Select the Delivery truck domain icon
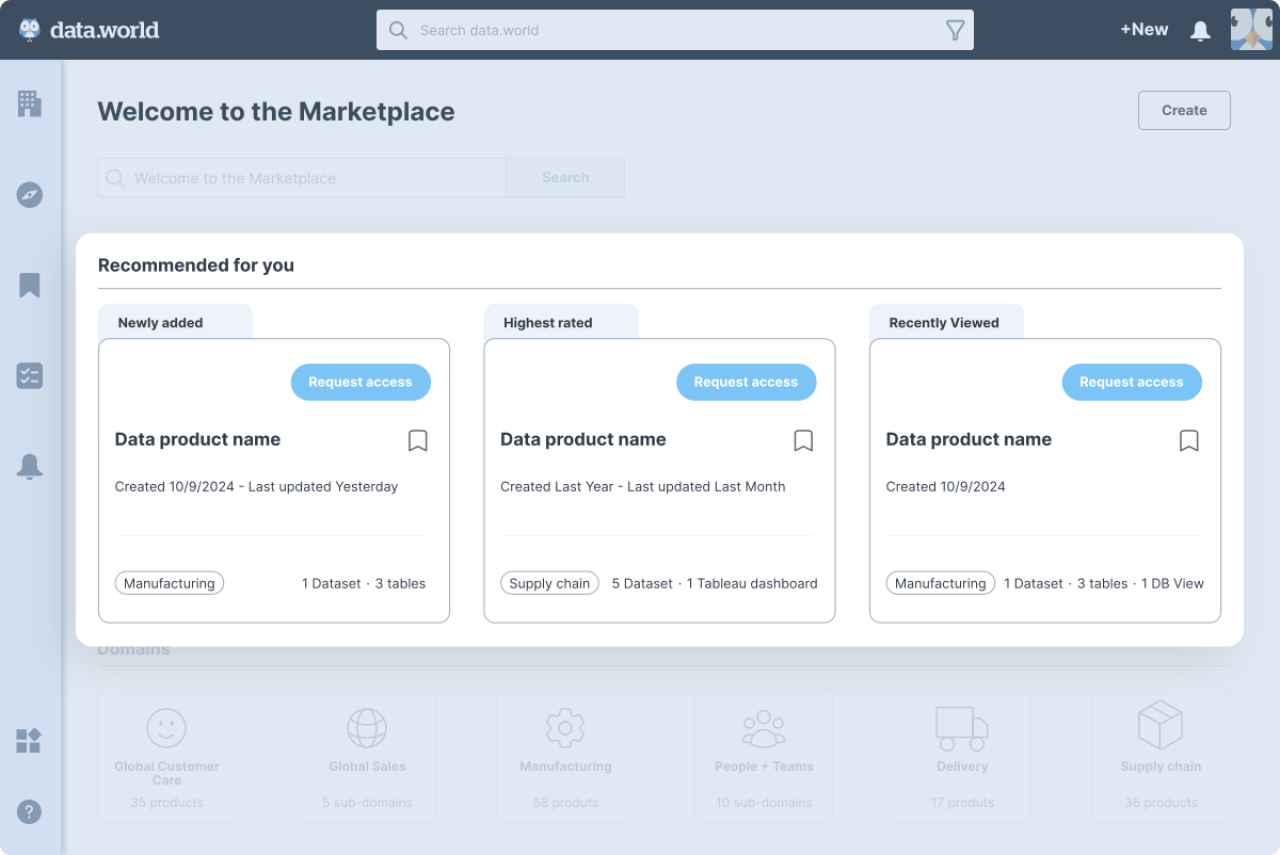This screenshot has width=1280, height=855. click(x=962, y=729)
